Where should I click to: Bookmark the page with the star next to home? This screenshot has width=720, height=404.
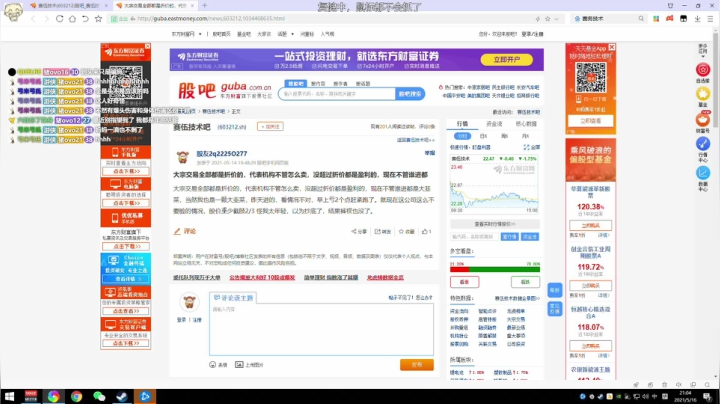[98, 19]
